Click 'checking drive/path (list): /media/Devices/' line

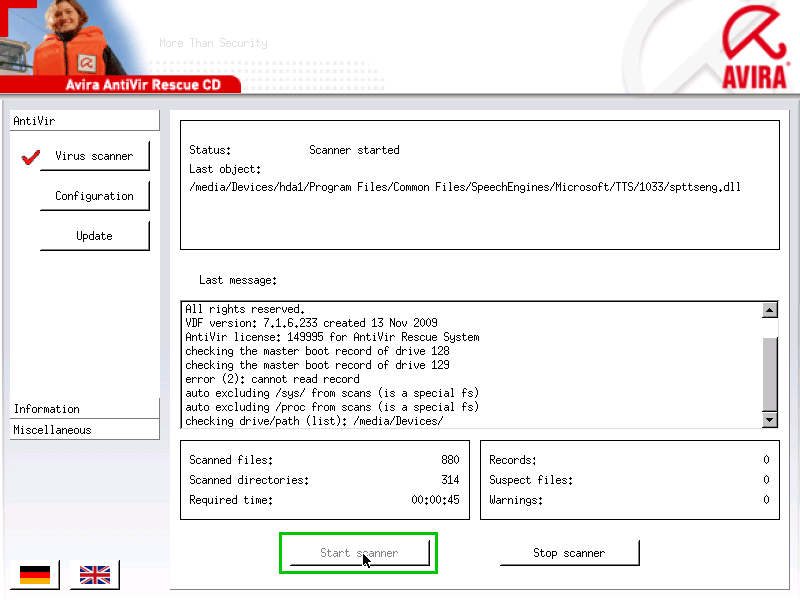coord(314,421)
